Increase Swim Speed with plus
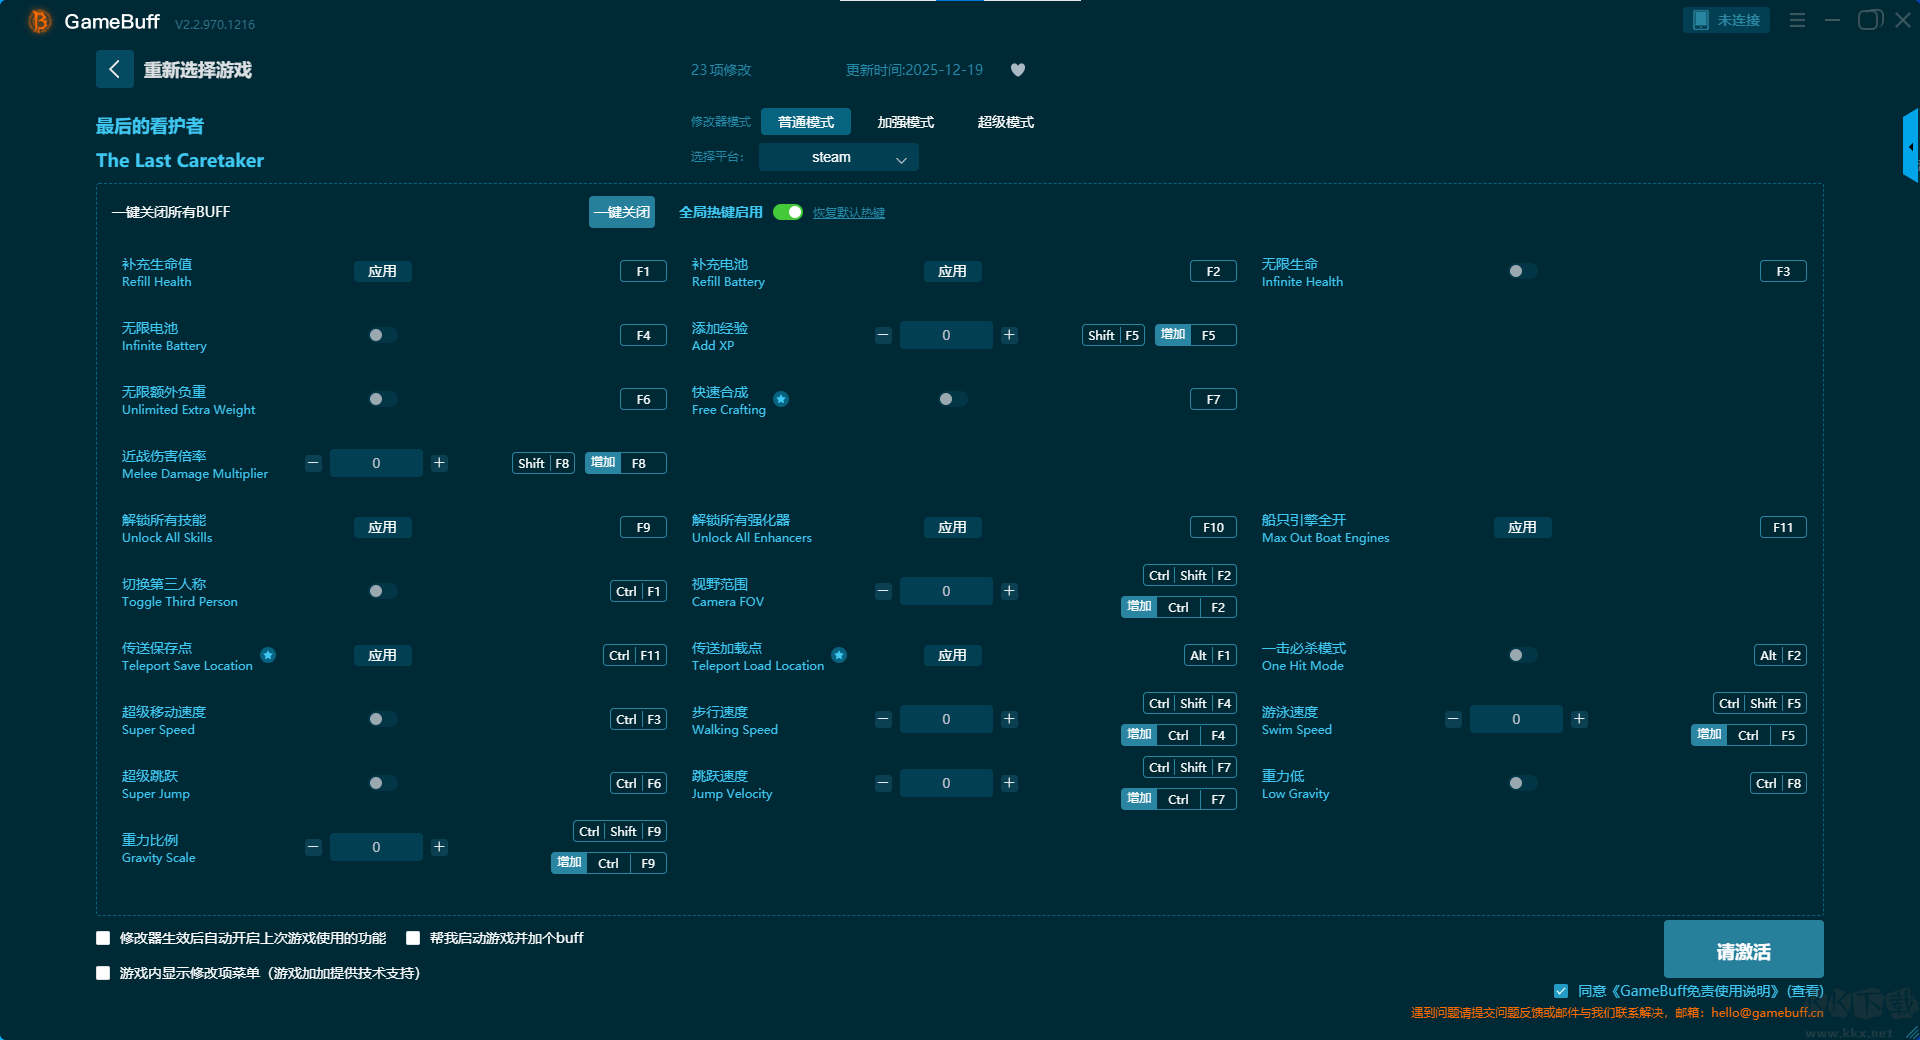This screenshot has width=1920, height=1040. tap(1579, 719)
